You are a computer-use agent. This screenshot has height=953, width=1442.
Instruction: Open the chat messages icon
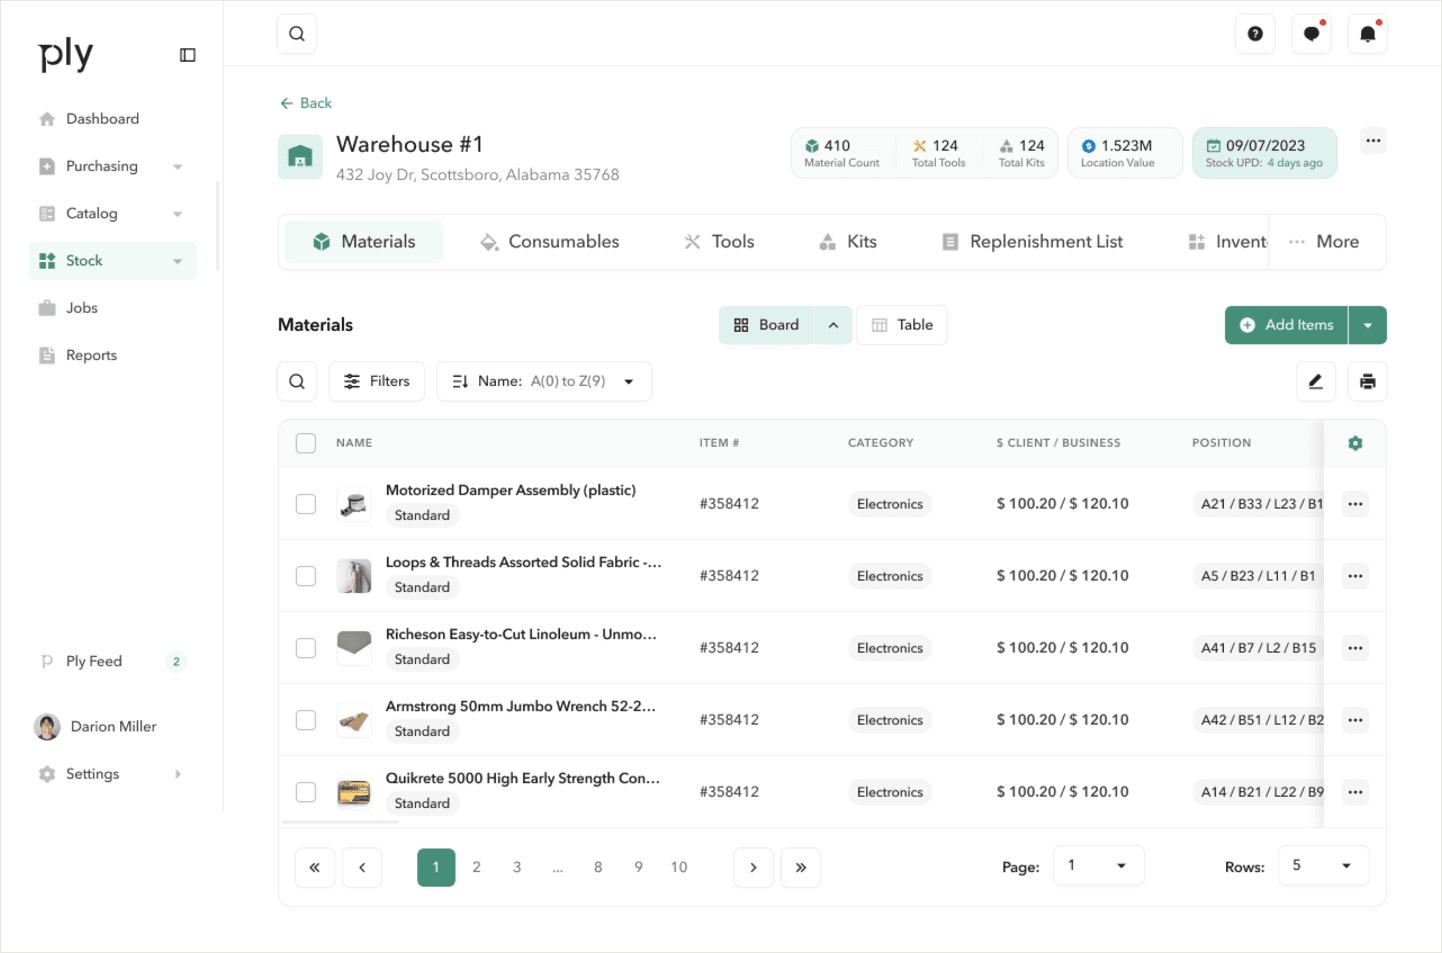(x=1311, y=34)
